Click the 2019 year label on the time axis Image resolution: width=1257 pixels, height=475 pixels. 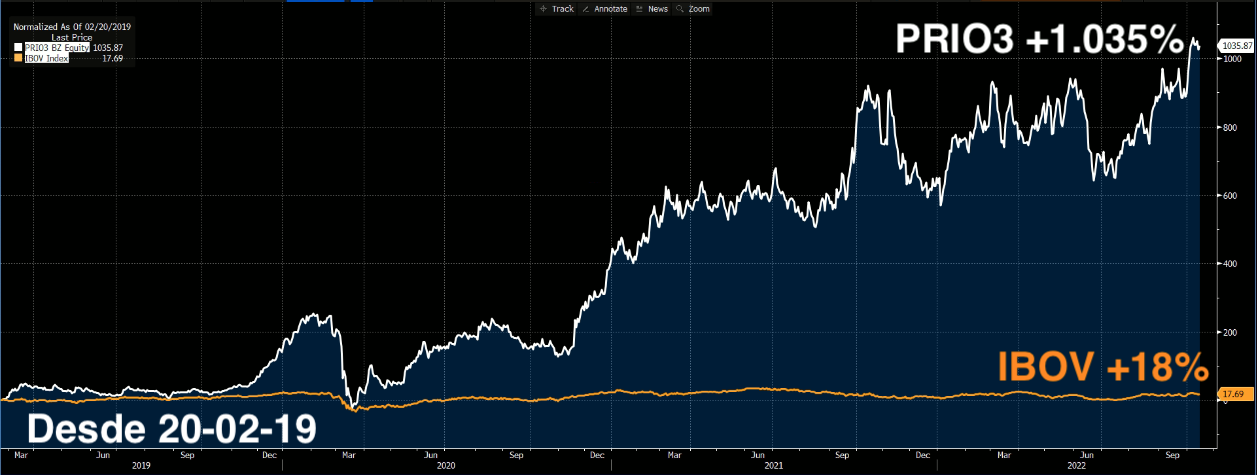click(x=142, y=466)
